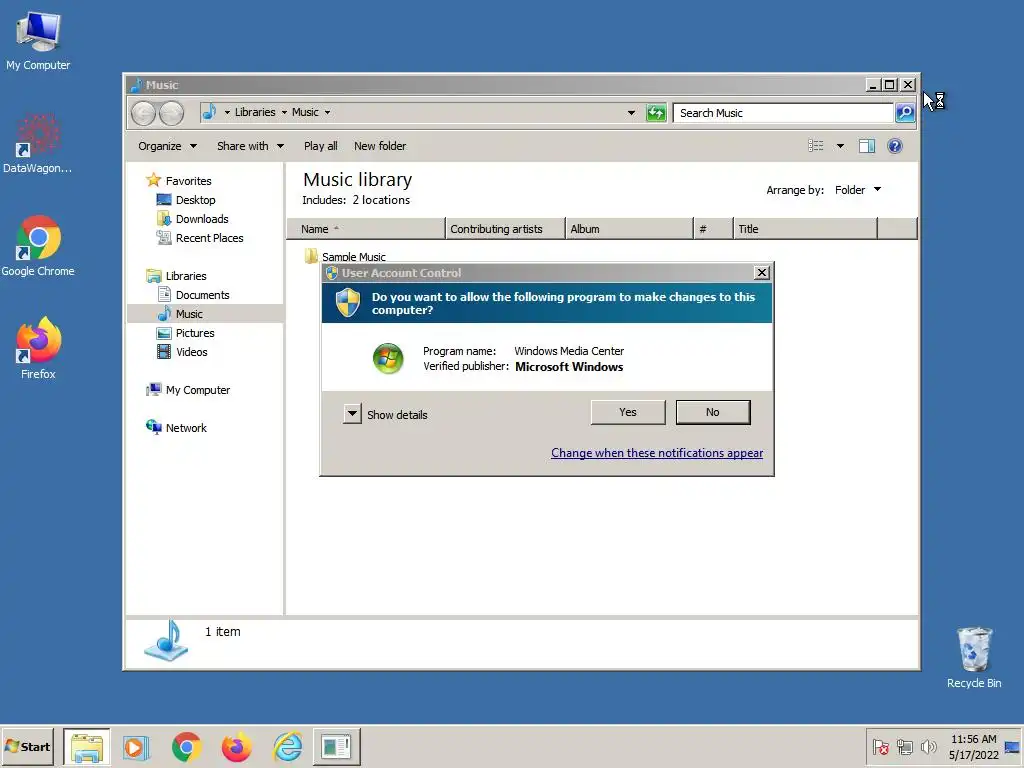This screenshot has height=768, width=1024.
Task: Open Desktop in the navigation pane
Action: click(x=186, y=200)
